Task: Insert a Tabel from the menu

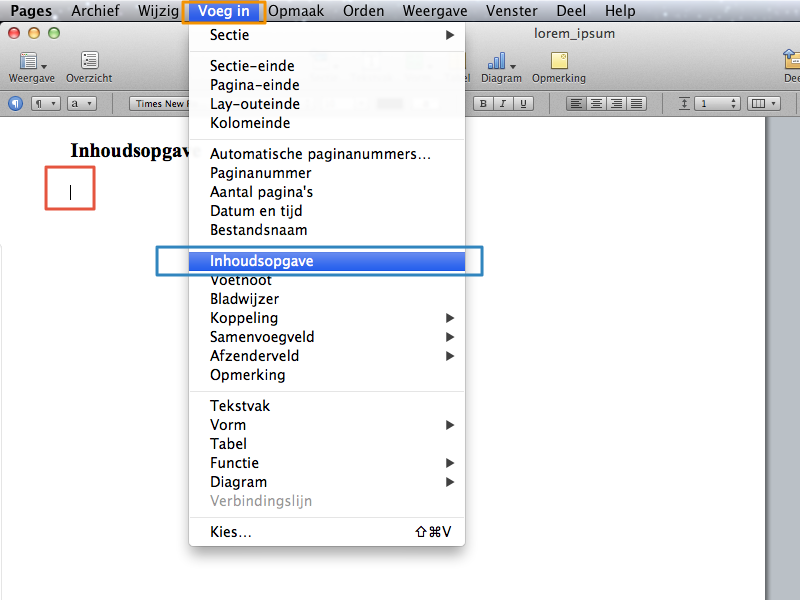Action: coord(327,444)
